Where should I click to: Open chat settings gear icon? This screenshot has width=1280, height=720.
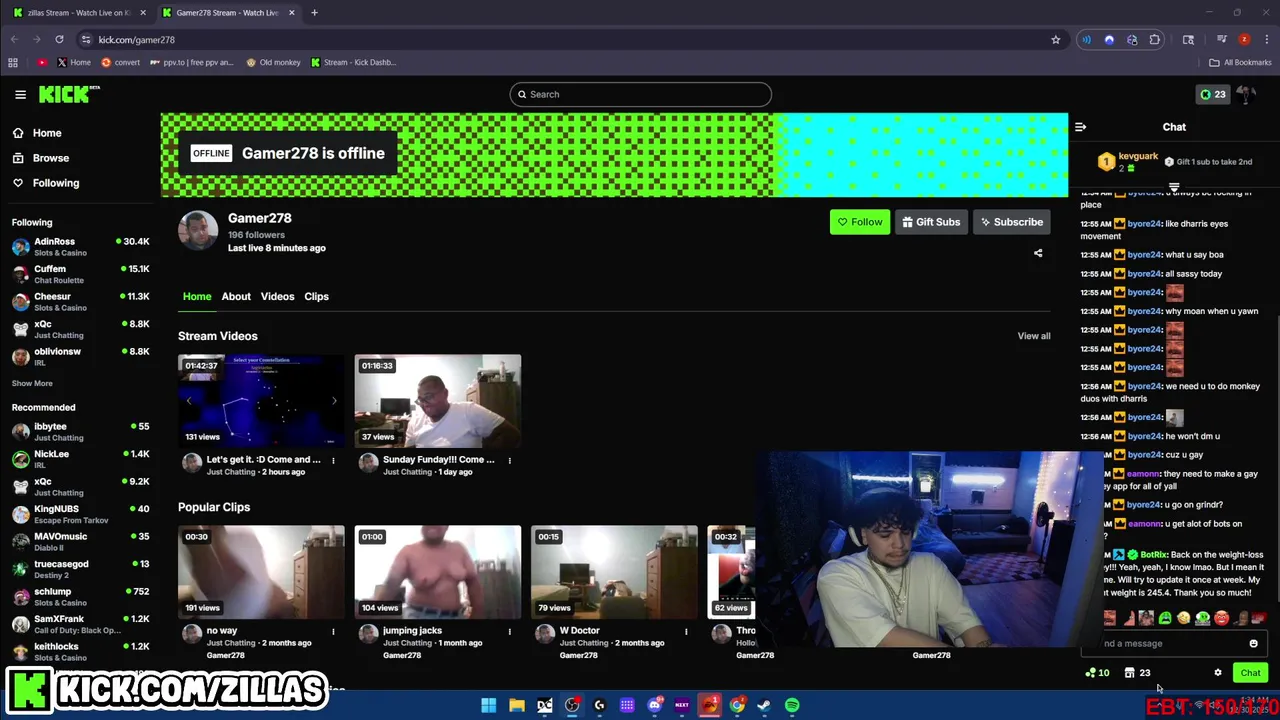pos(1218,673)
